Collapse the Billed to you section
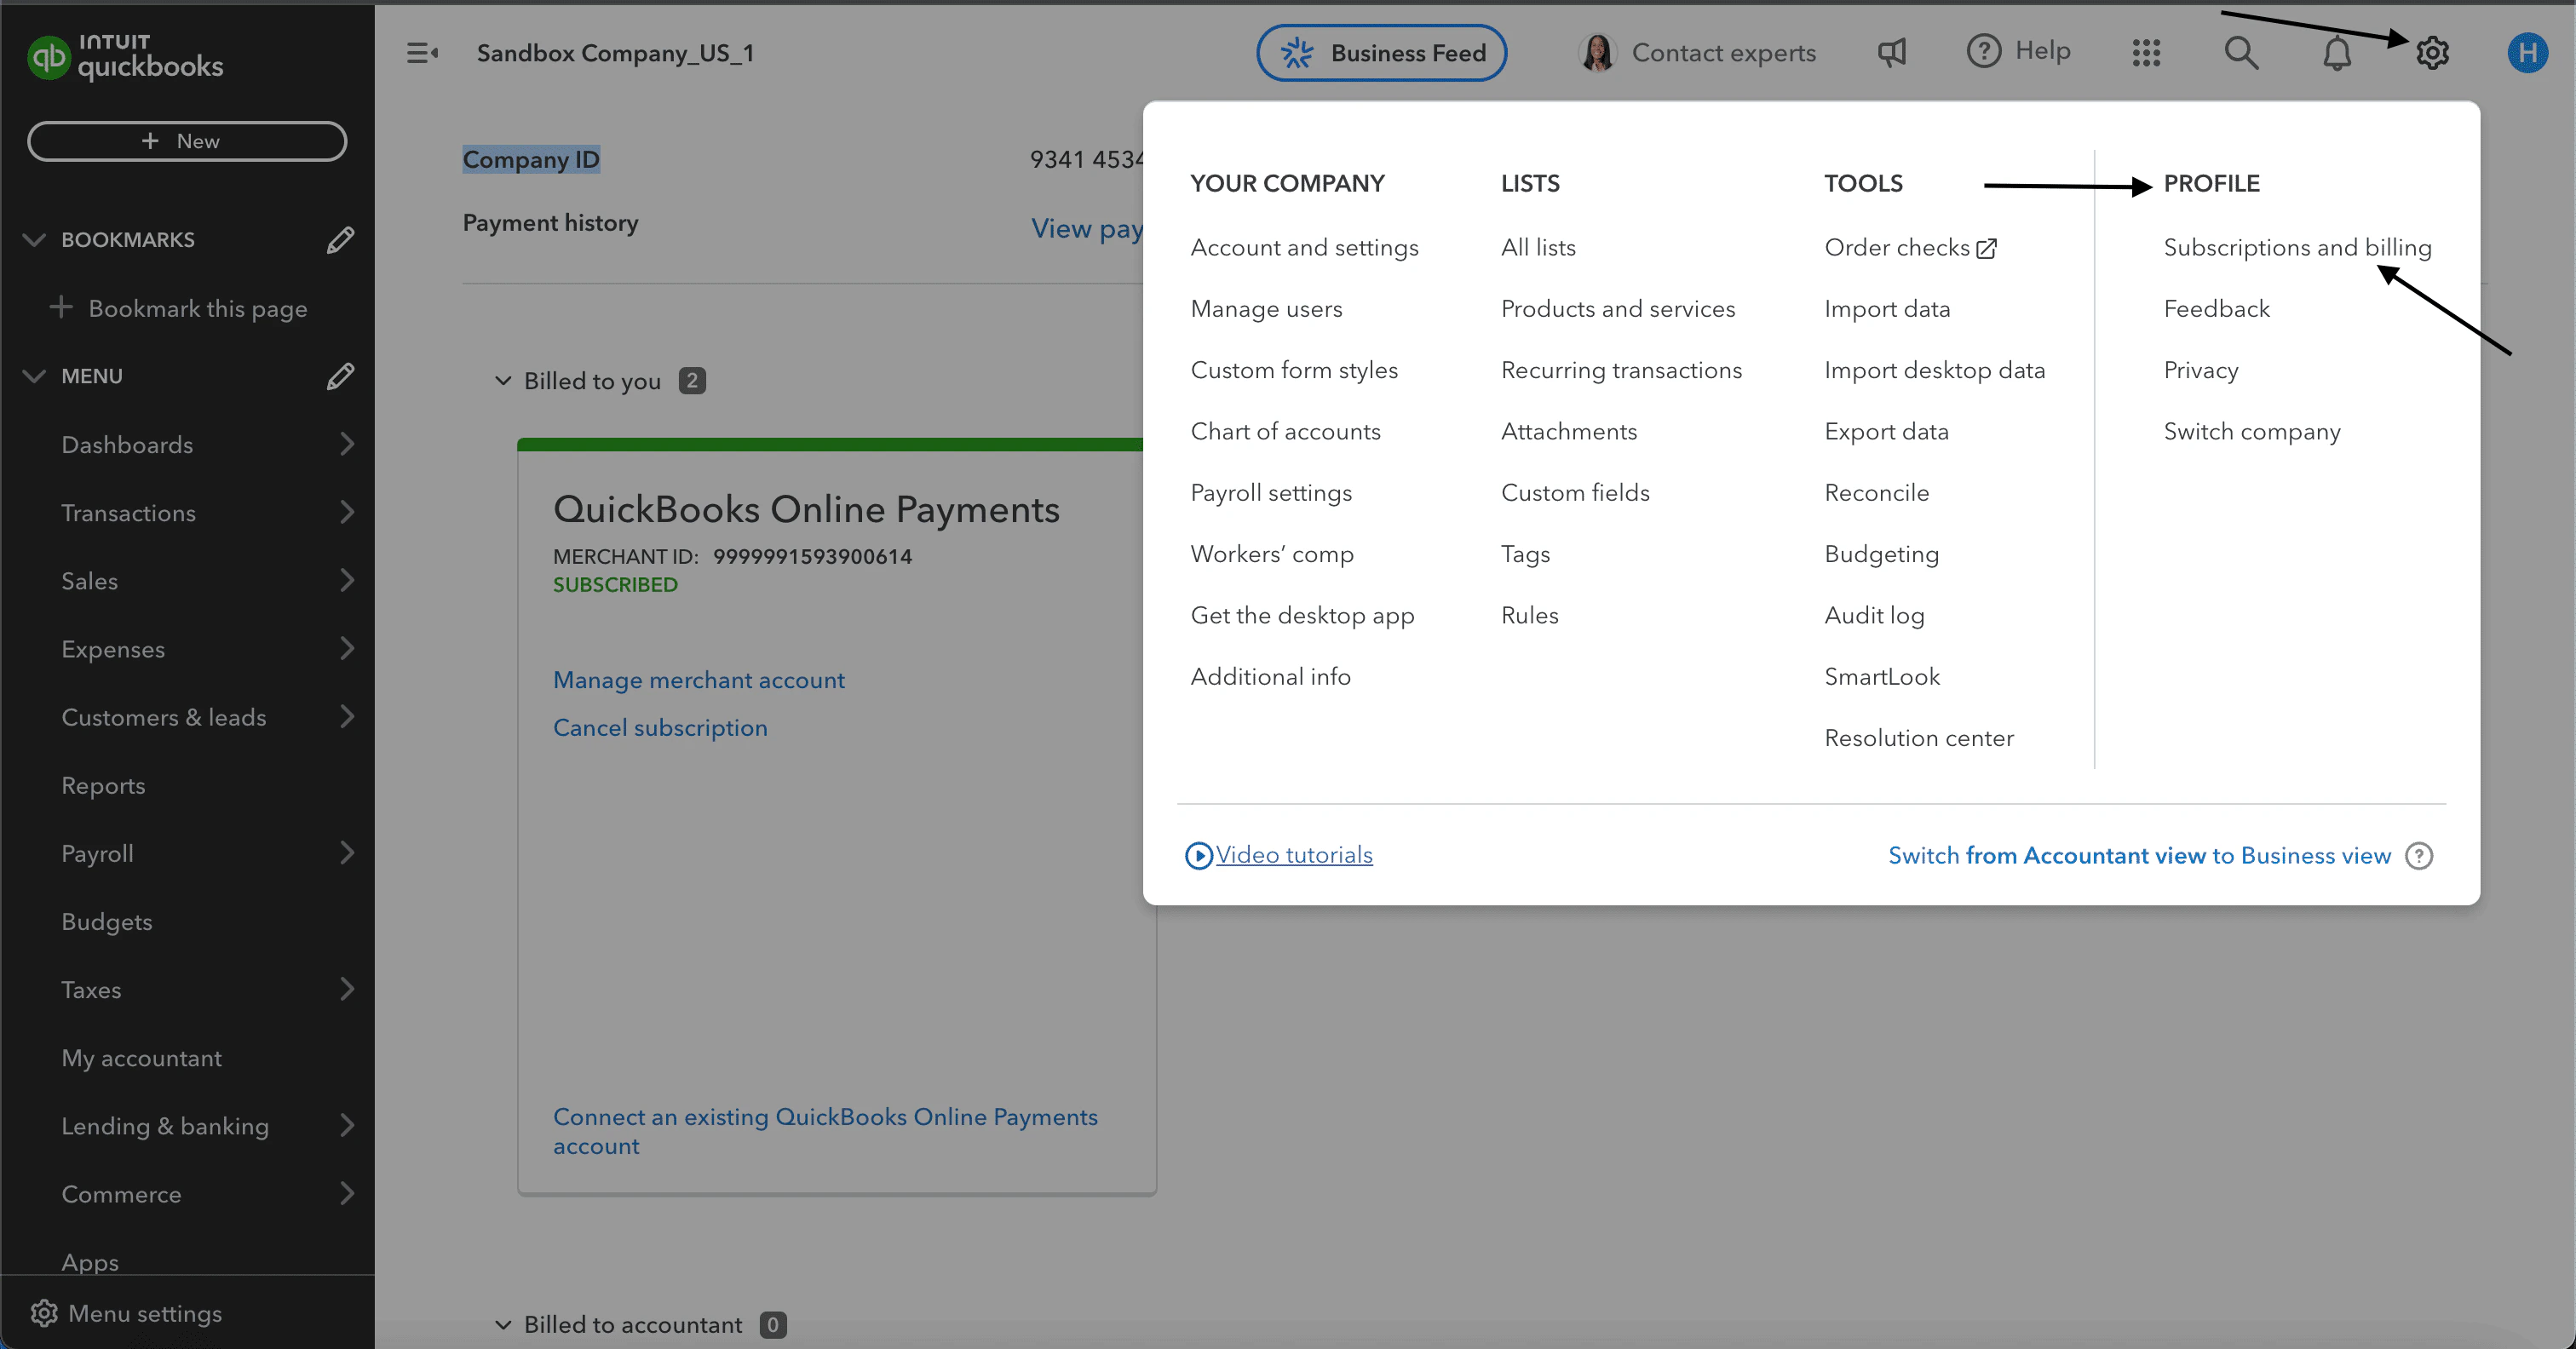Viewport: 2576px width, 1349px height. [x=503, y=381]
